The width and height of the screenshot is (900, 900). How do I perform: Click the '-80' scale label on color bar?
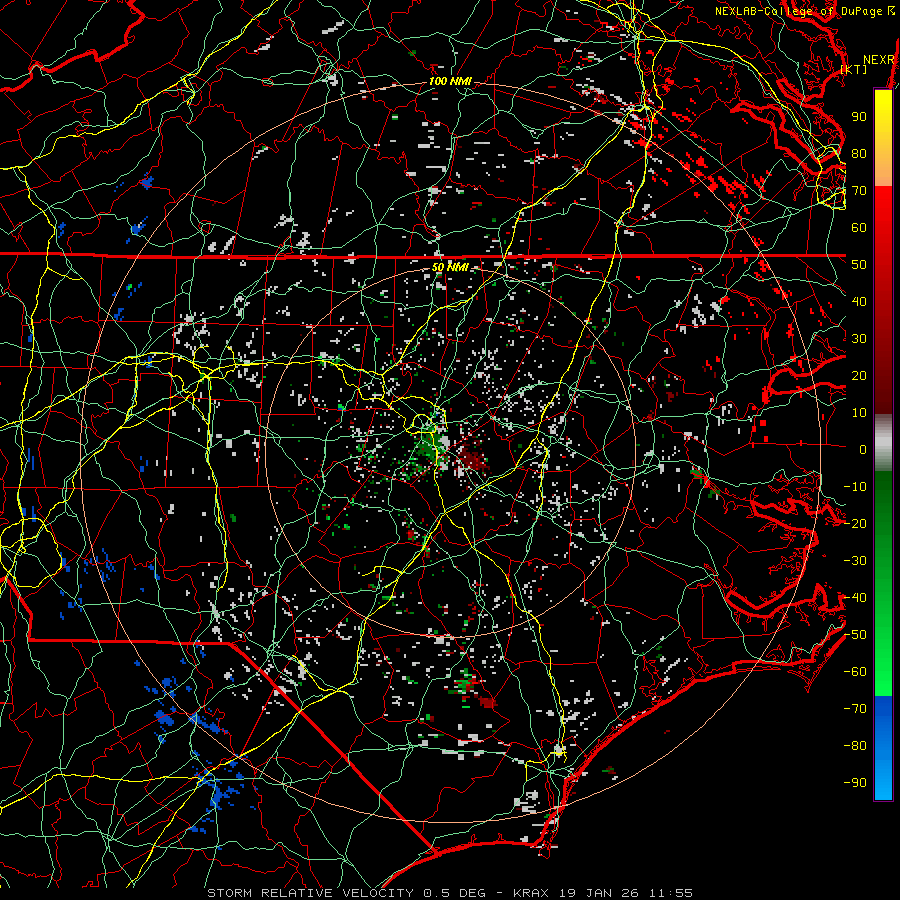[855, 746]
